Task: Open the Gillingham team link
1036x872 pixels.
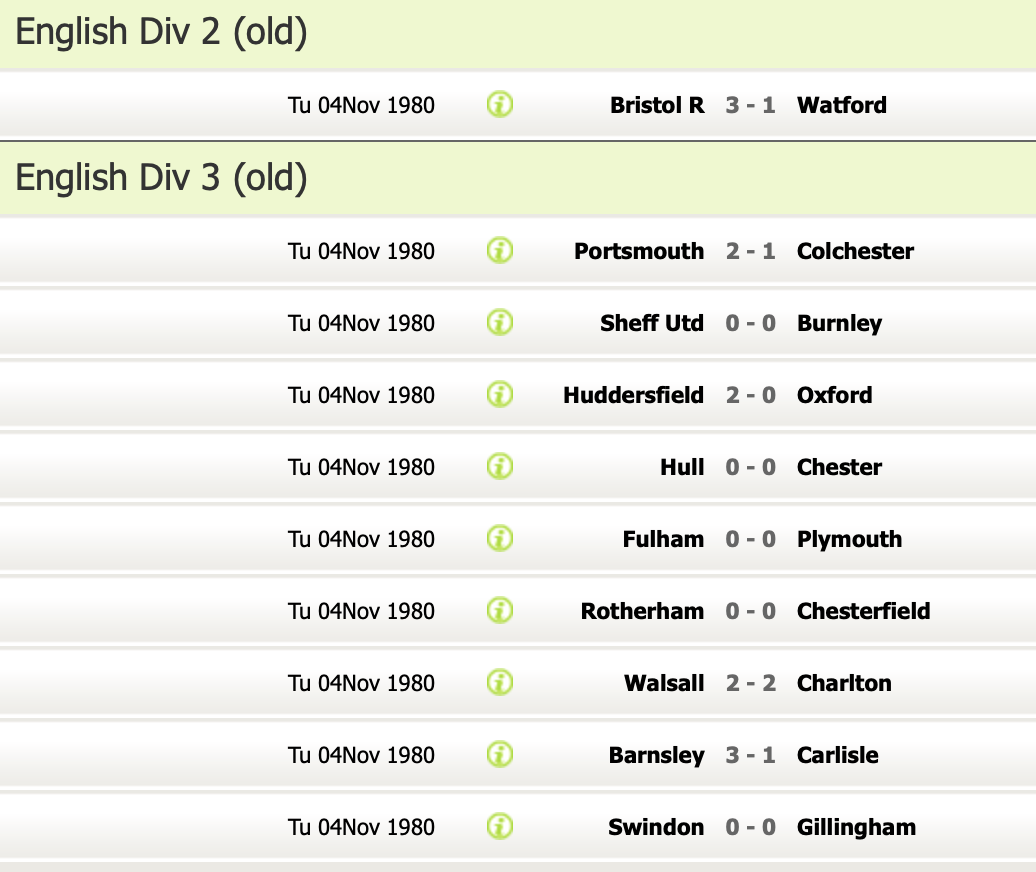Action: click(856, 827)
